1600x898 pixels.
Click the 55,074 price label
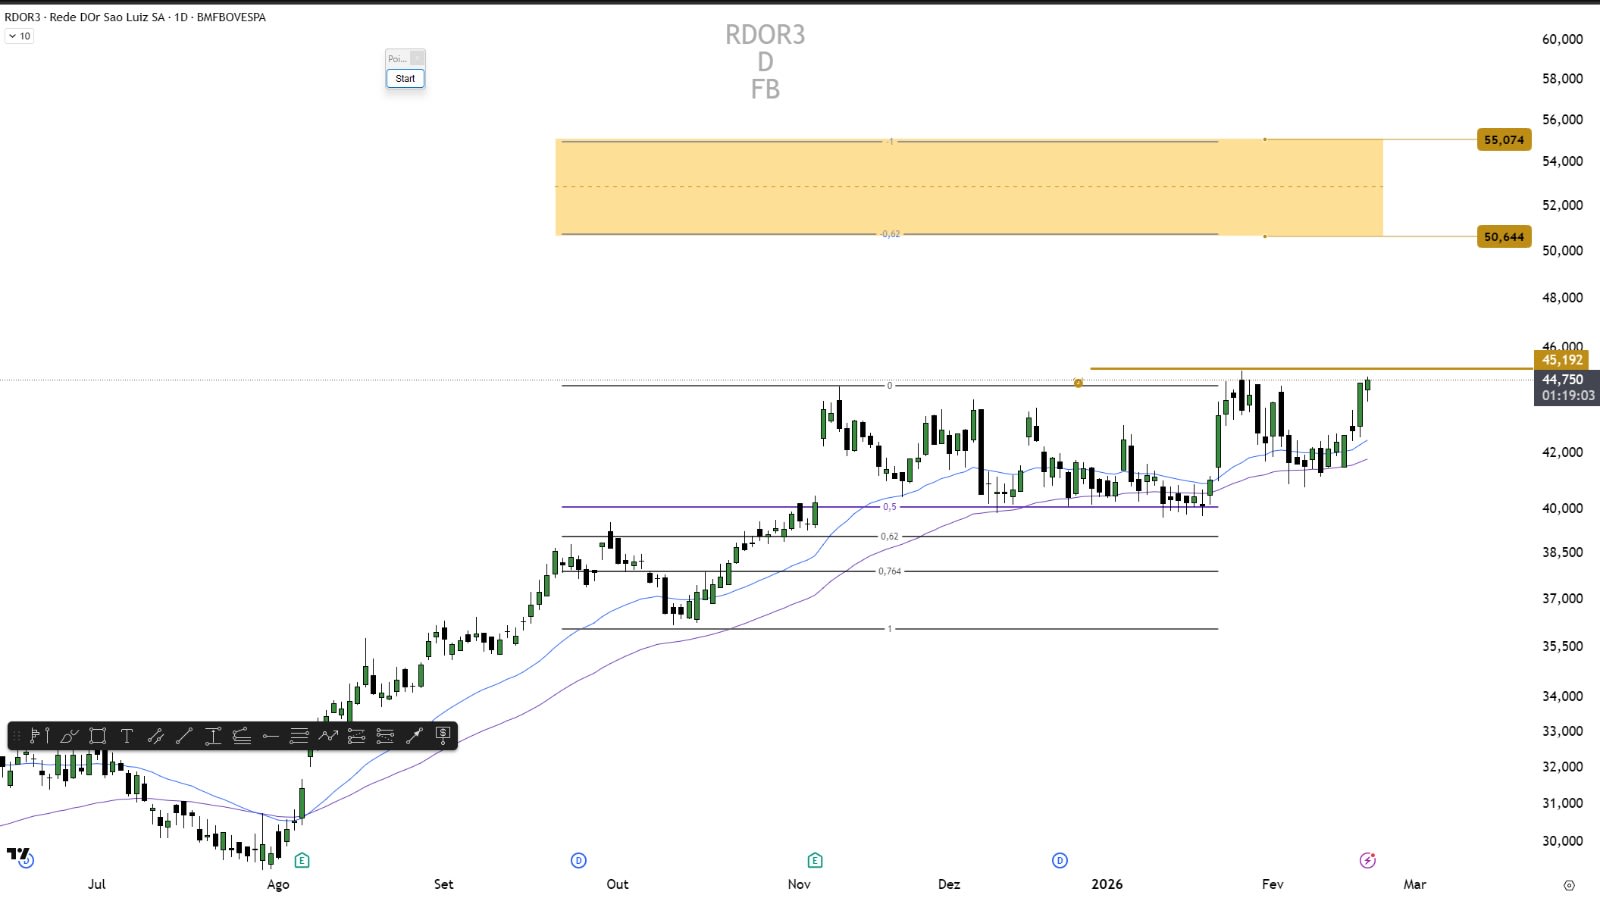coord(1504,140)
